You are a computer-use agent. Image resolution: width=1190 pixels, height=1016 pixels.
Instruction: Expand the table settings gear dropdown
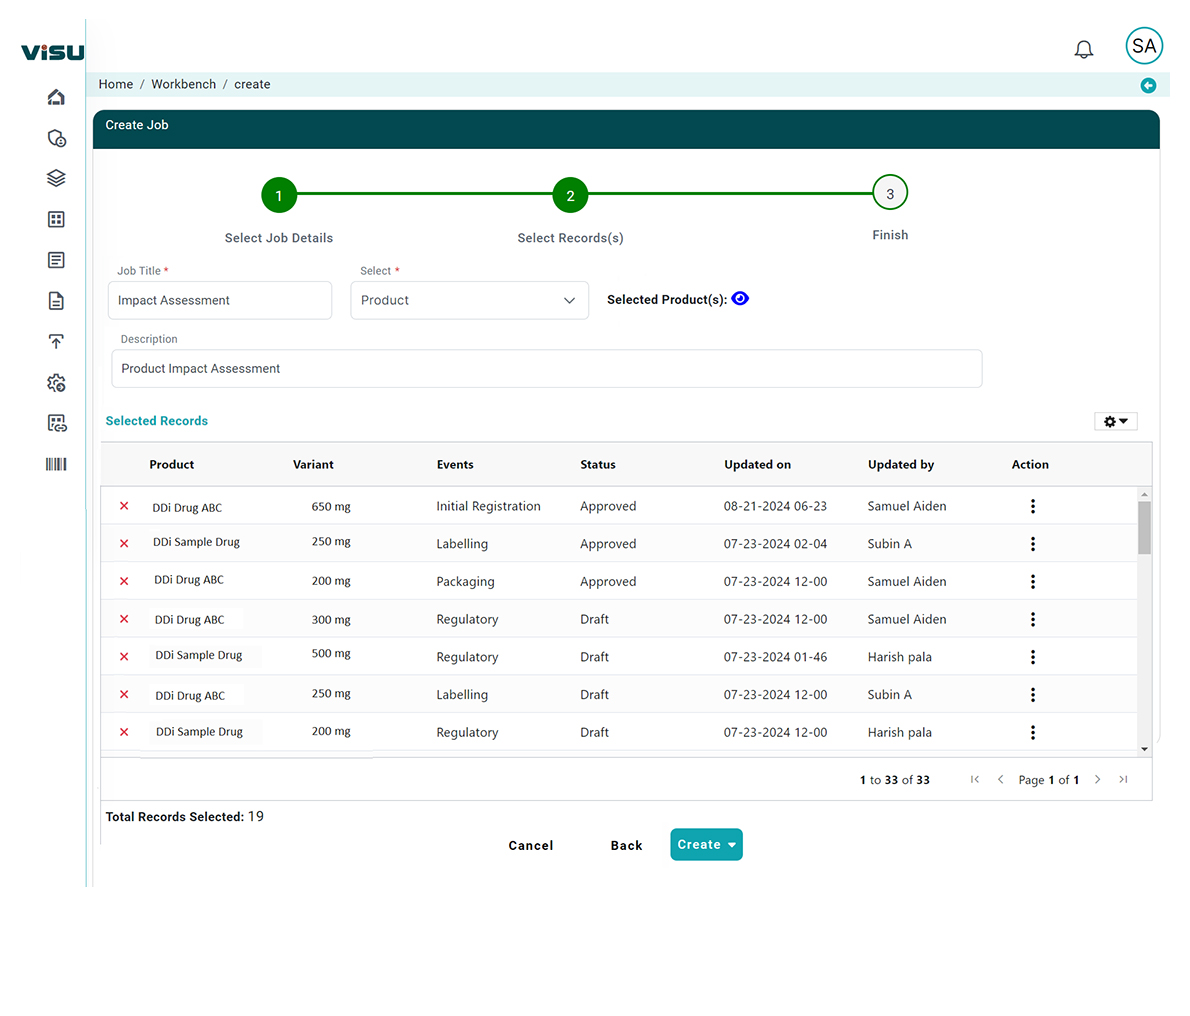(x=1115, y=422)
